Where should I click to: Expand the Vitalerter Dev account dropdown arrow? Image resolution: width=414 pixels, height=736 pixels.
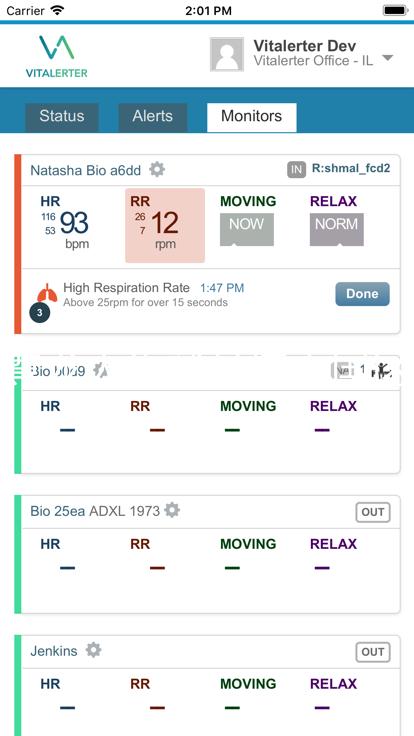tap(387, 58)
